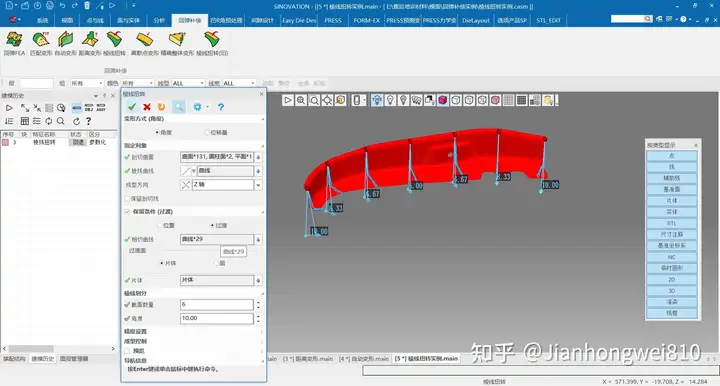This screenshot has width=720, height=386.
Task: Click the 3D button in type display panel
Action: click(671, 291)
